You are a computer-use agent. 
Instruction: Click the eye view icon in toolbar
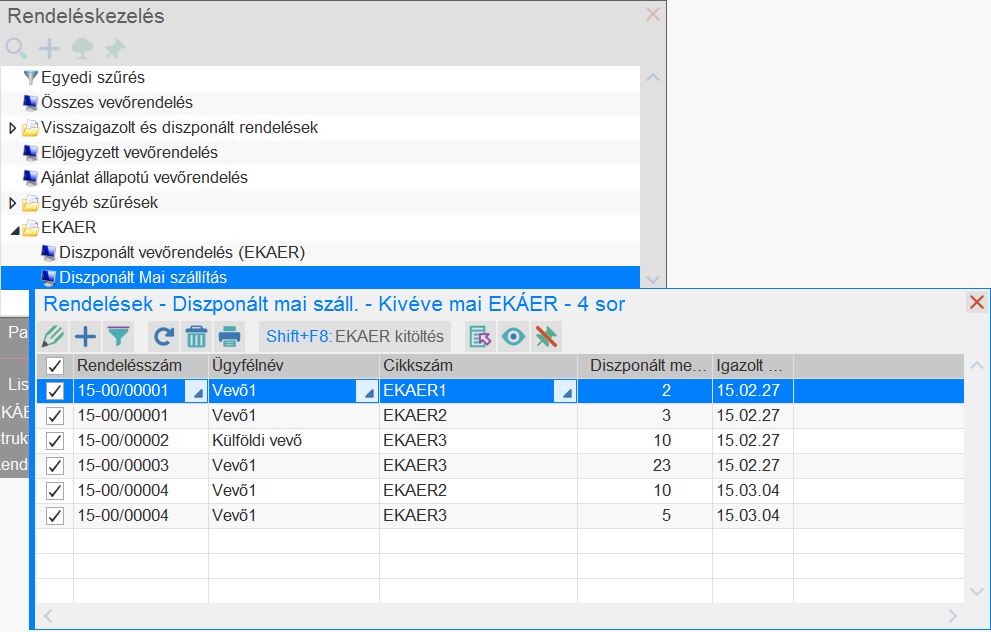513,337
